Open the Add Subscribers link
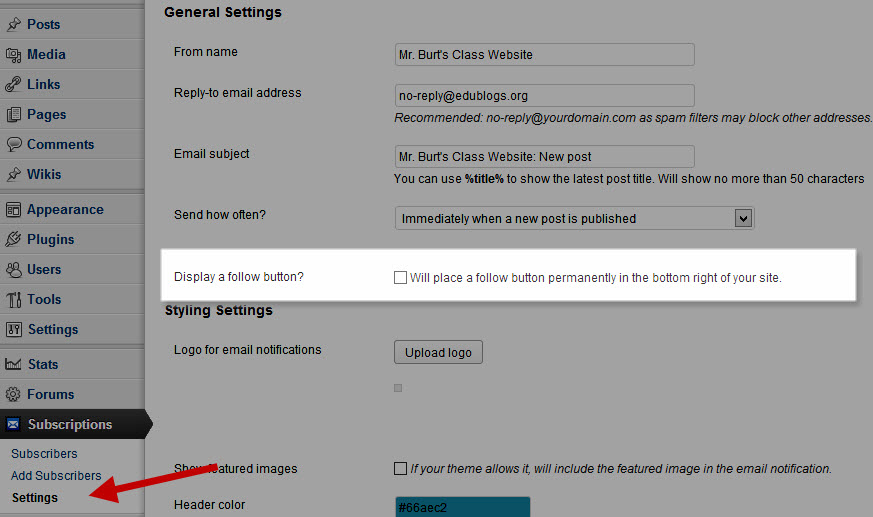873x517 pixels. click(x=56, y=476)
